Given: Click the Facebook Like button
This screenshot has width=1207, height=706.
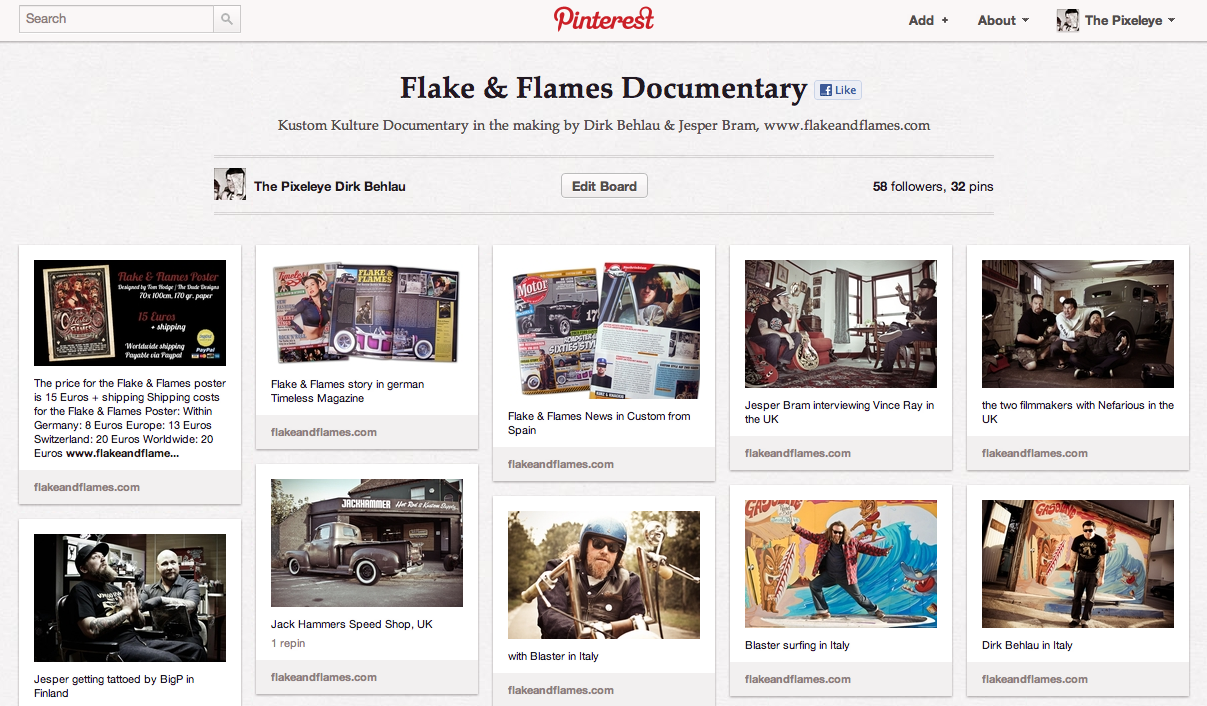Looking at the screenshot, I should pyautogui.click(x=837, y=90).
